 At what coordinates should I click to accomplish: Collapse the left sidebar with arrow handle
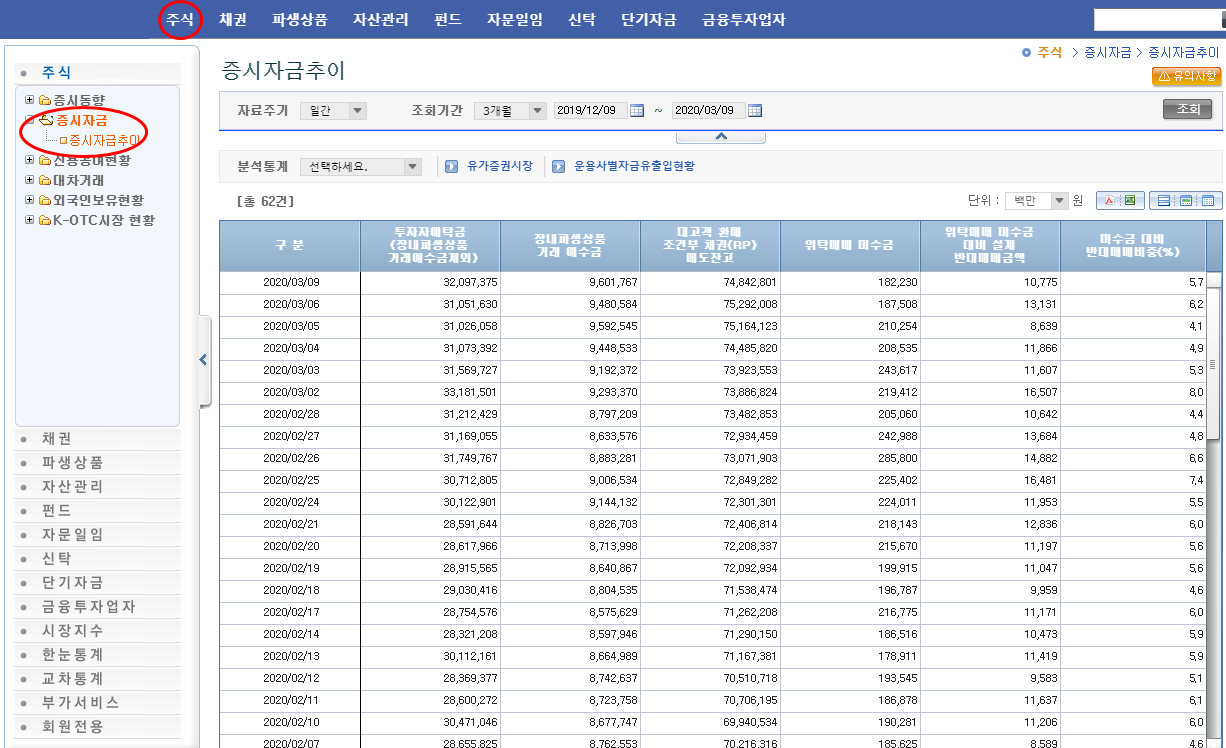click(x=203, y=360)
